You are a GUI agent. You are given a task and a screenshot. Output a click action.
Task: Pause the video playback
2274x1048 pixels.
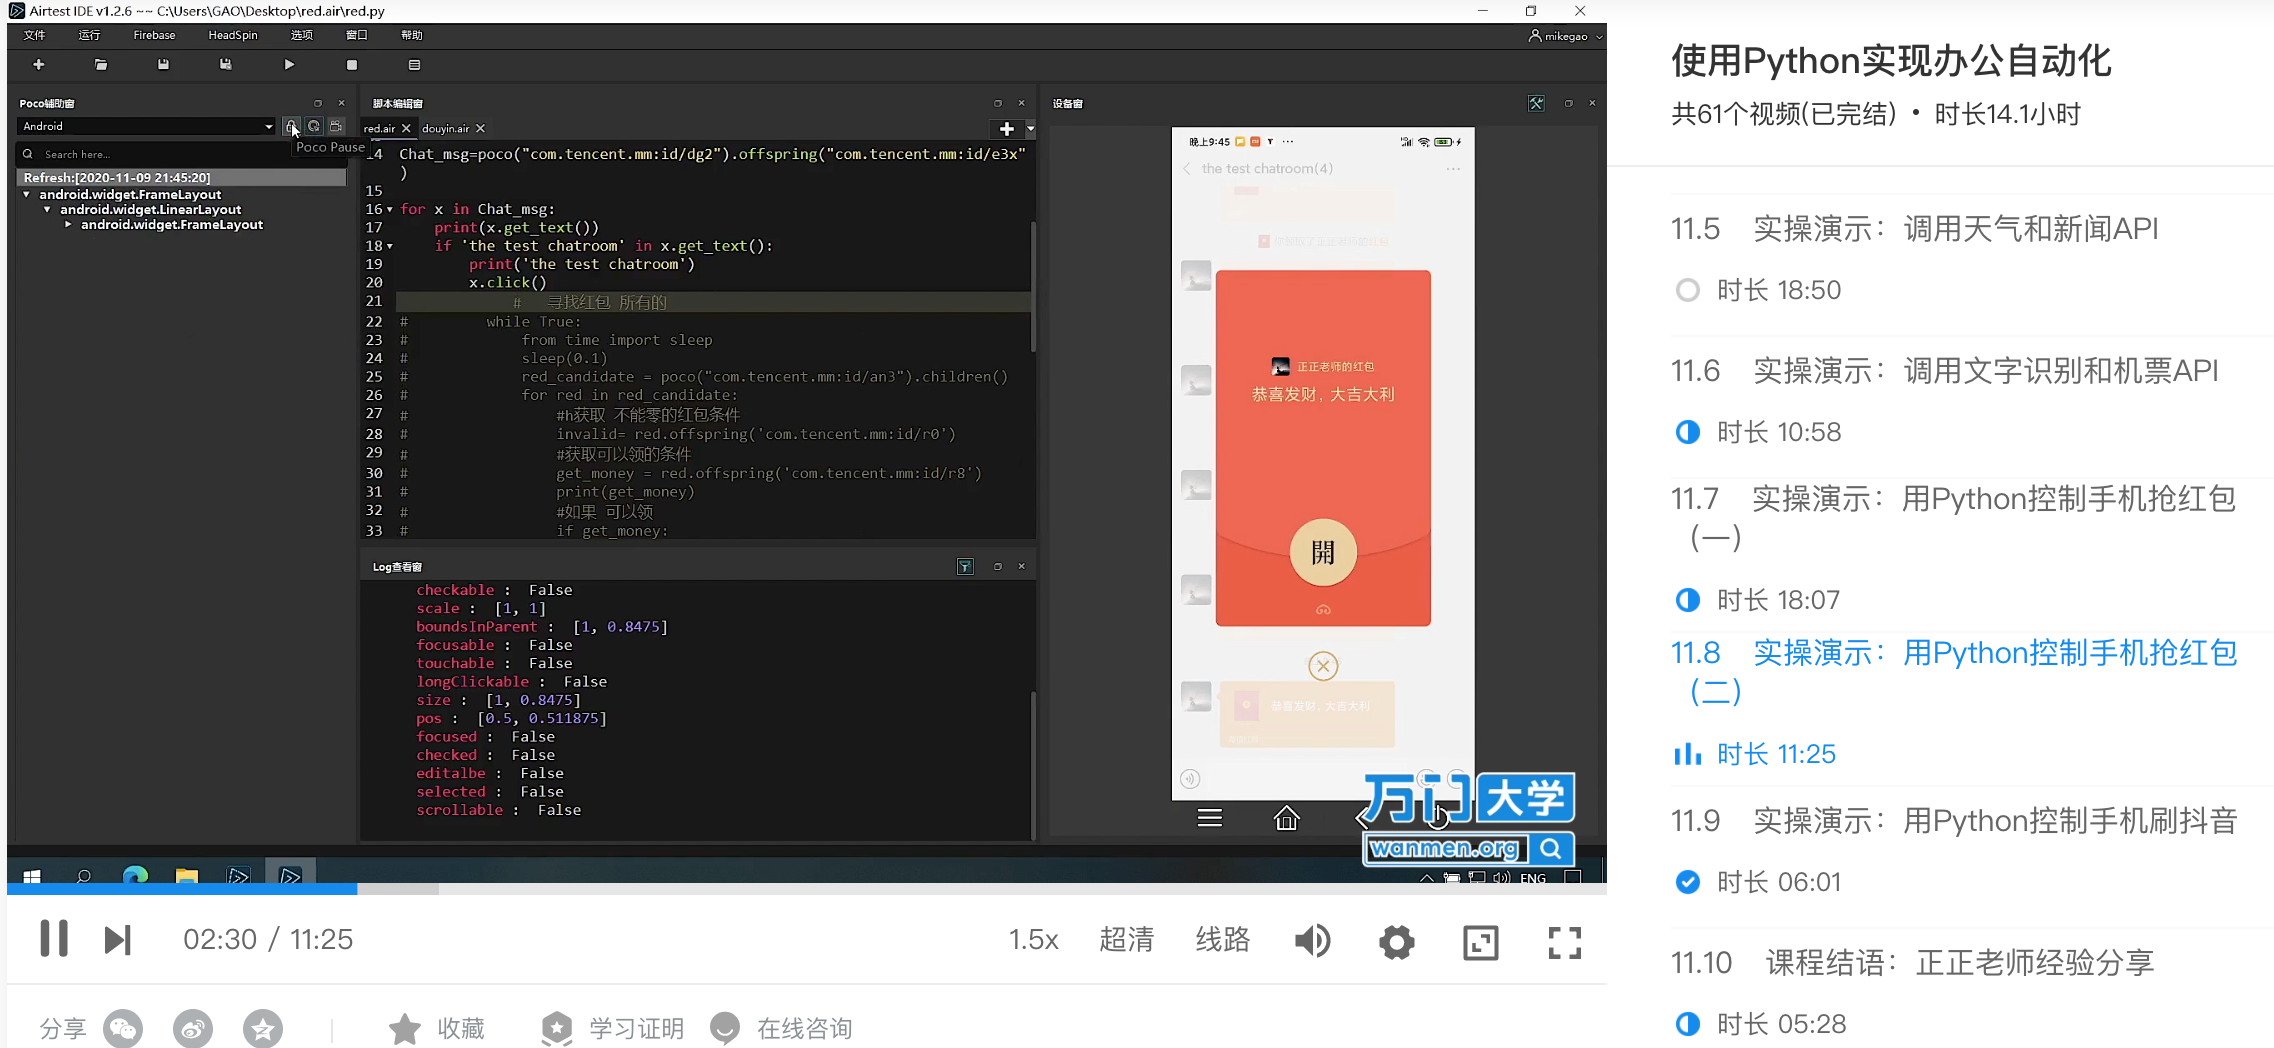tap(54, 939)
